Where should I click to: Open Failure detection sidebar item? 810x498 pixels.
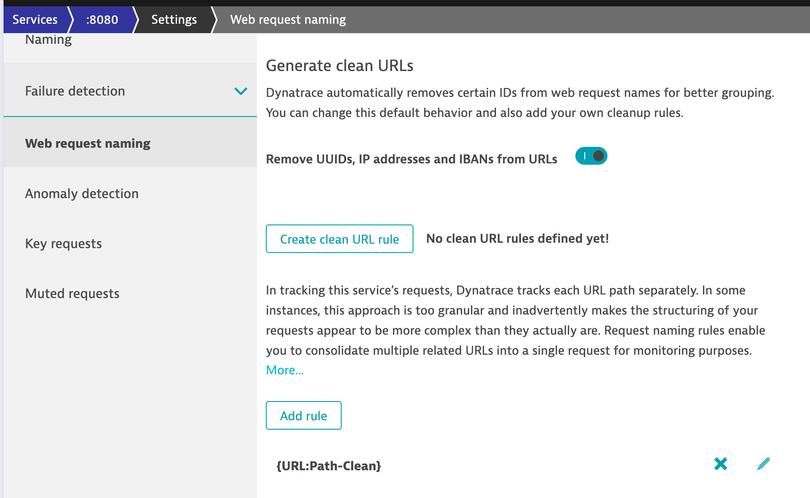(130, 91)
